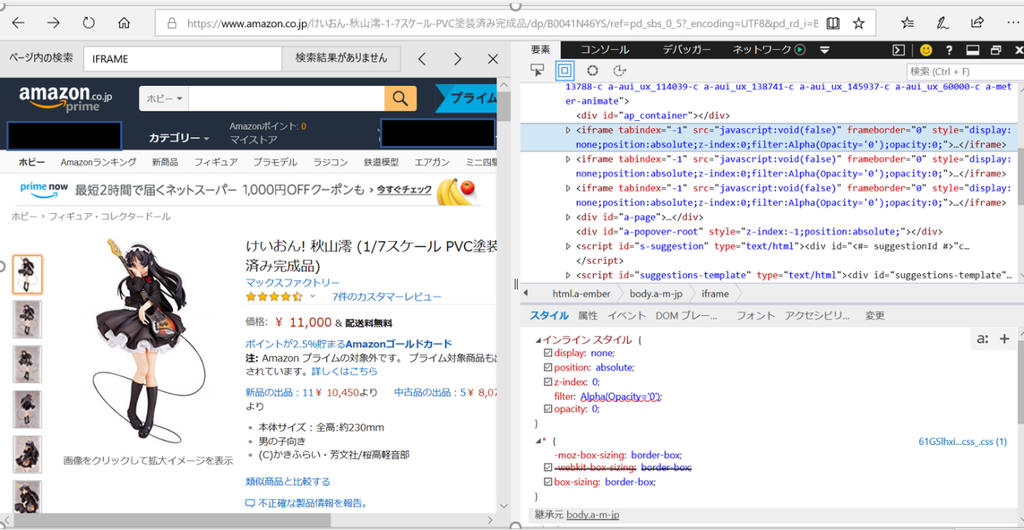Click the 今すぐチェック banner link
Viewport: 1024px width, 530px height.
[x=404, y=190]
